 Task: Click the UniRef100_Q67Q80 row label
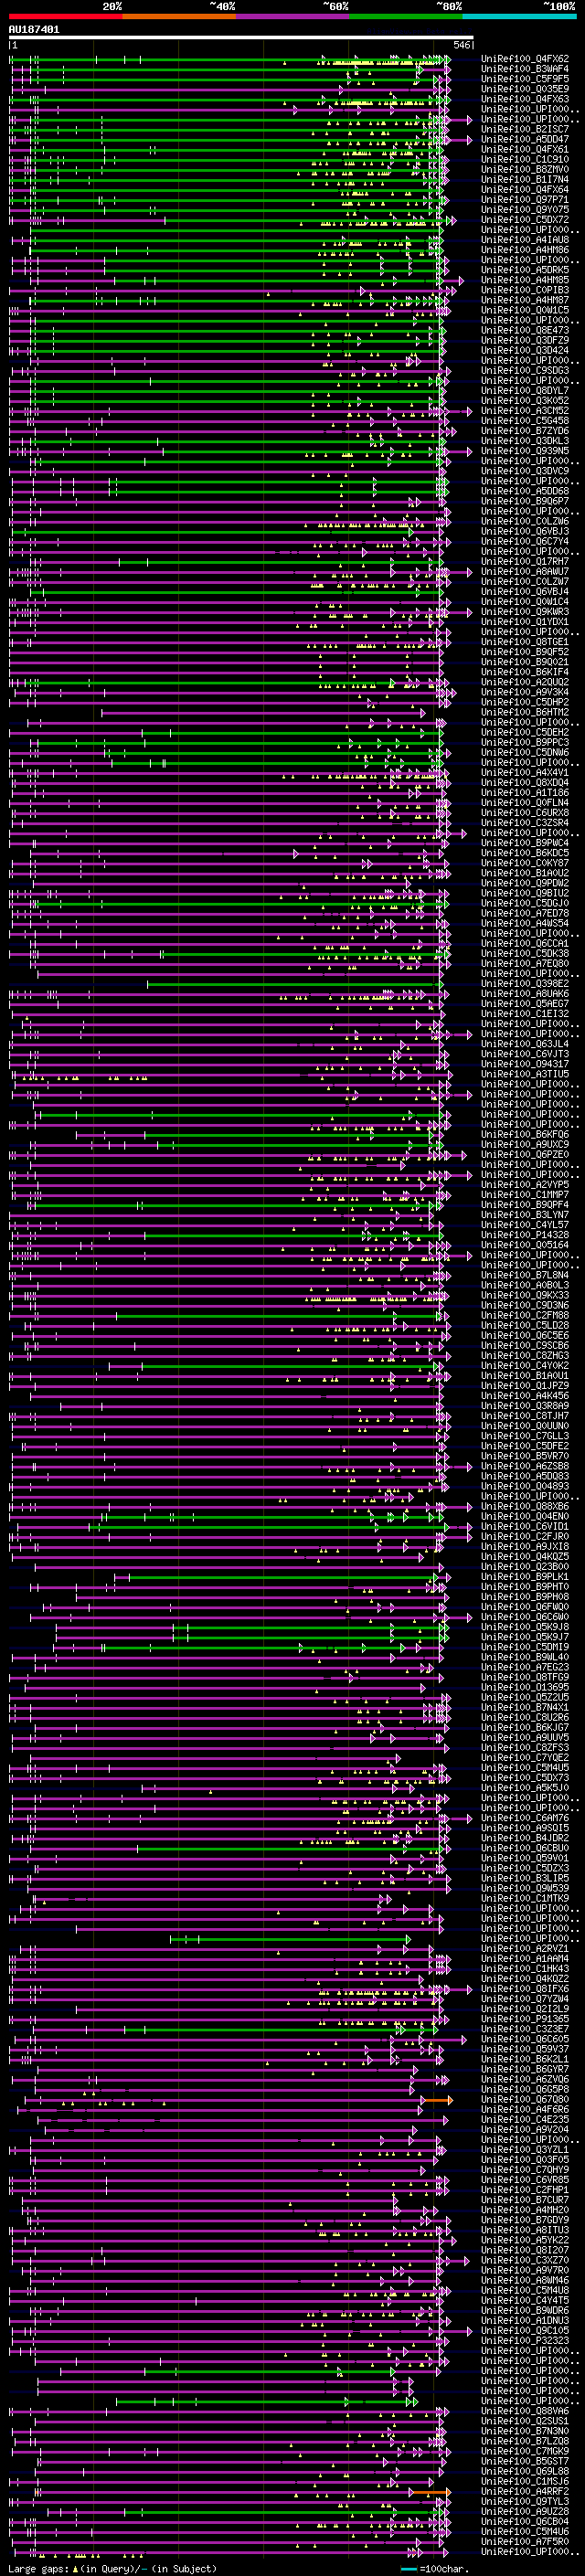tap(525, 2099)
